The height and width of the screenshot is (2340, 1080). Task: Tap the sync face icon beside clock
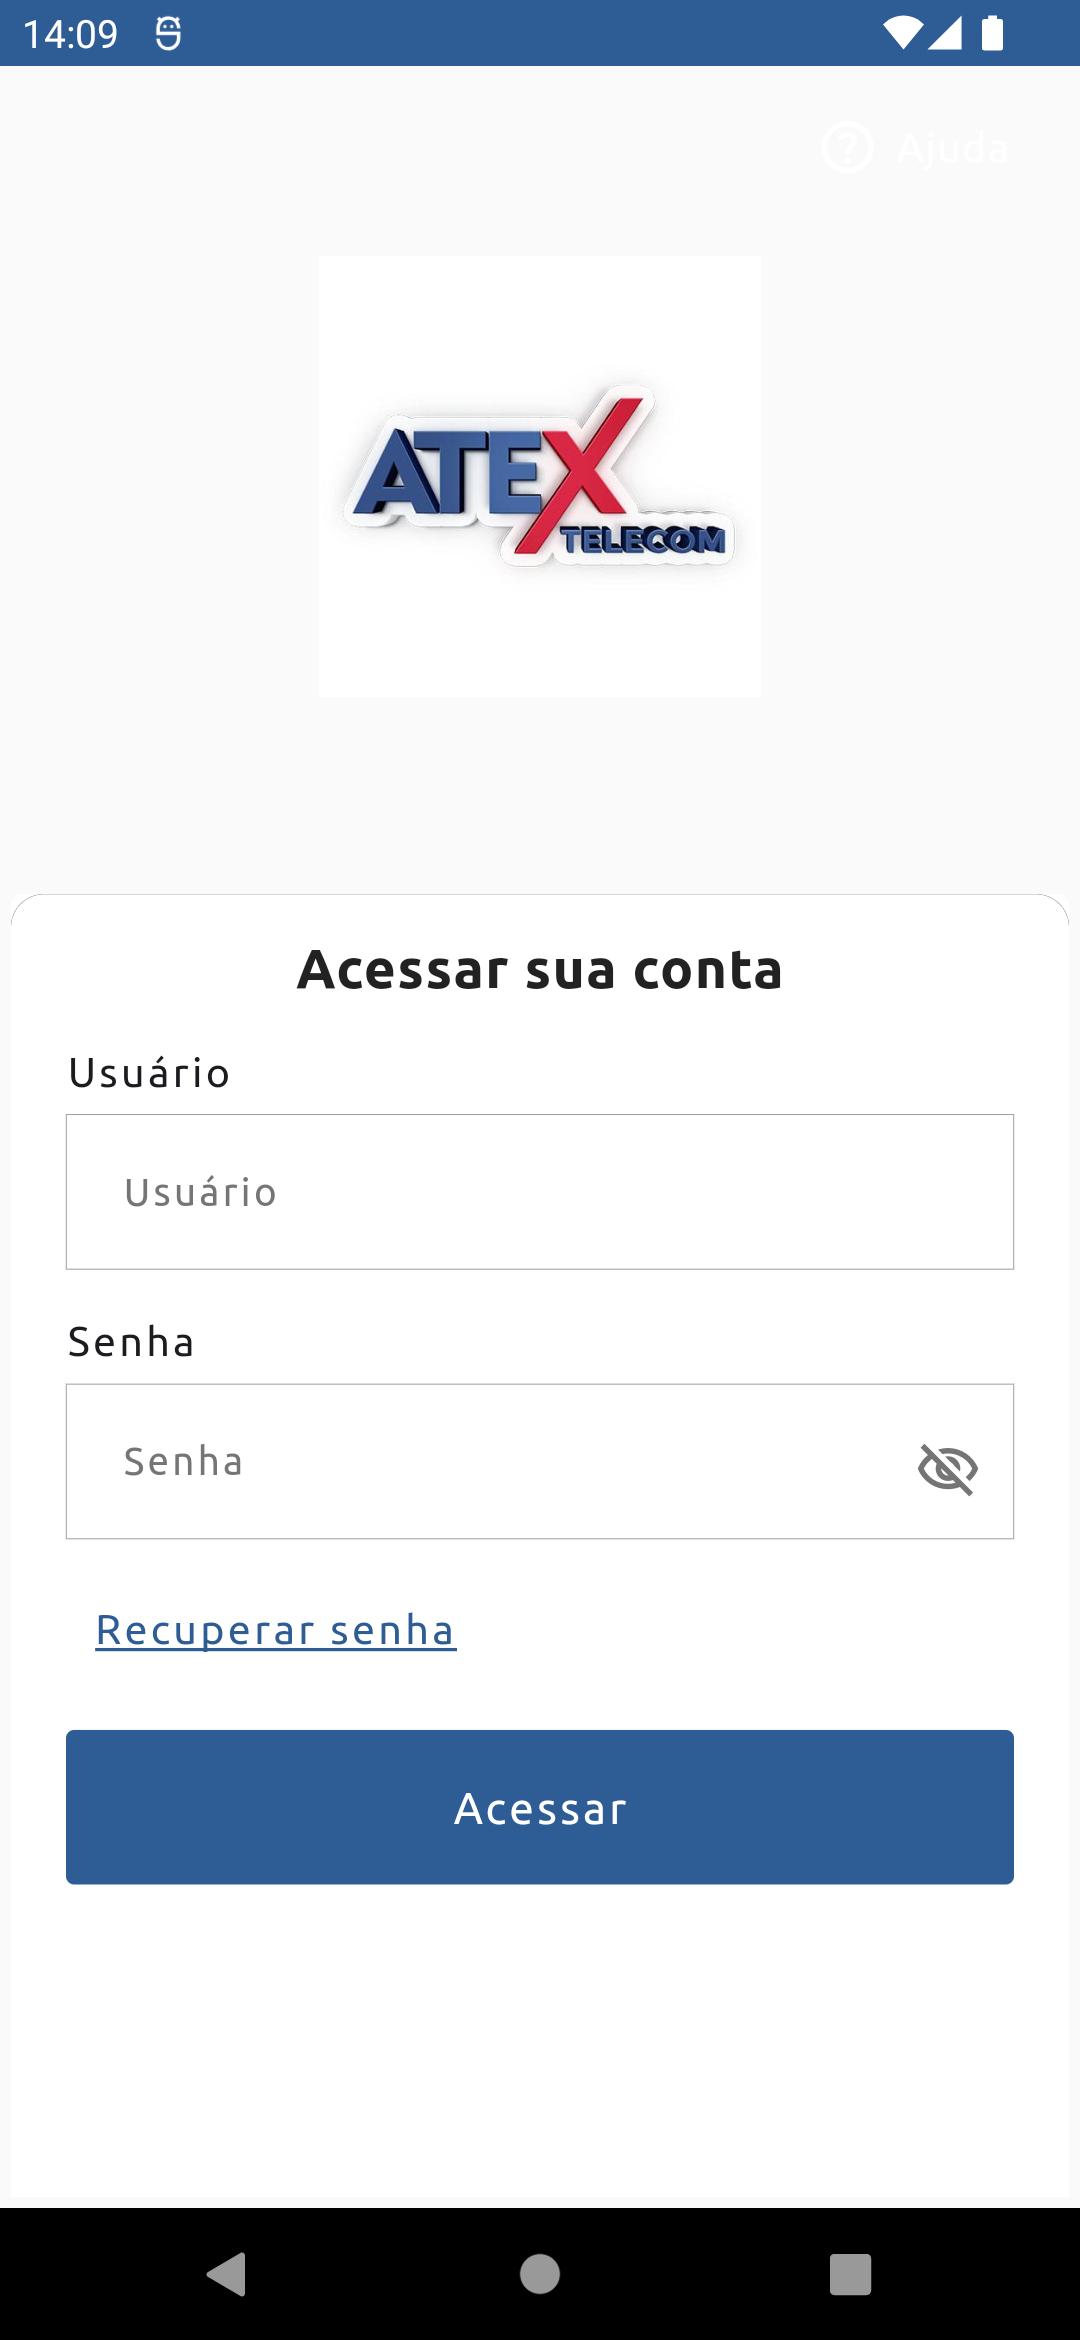(168, 34)
